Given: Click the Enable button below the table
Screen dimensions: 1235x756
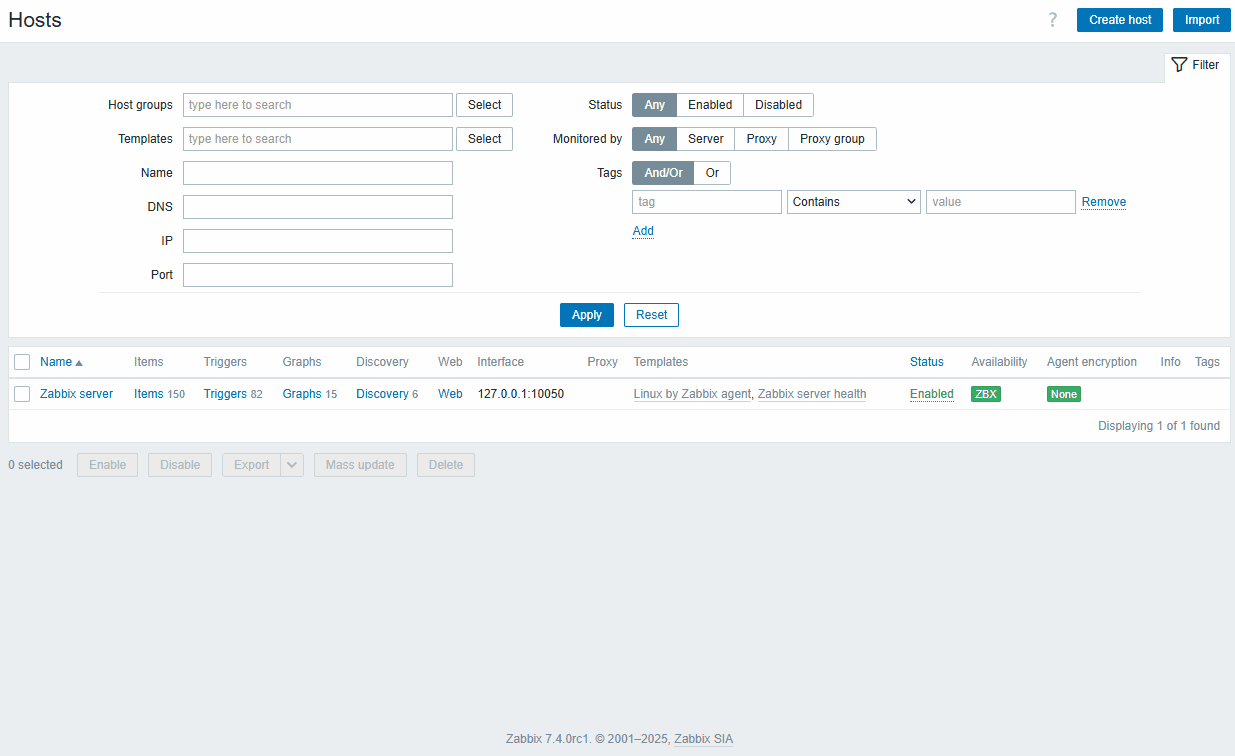Looking at the screenshot, I should tap(107, 465).
